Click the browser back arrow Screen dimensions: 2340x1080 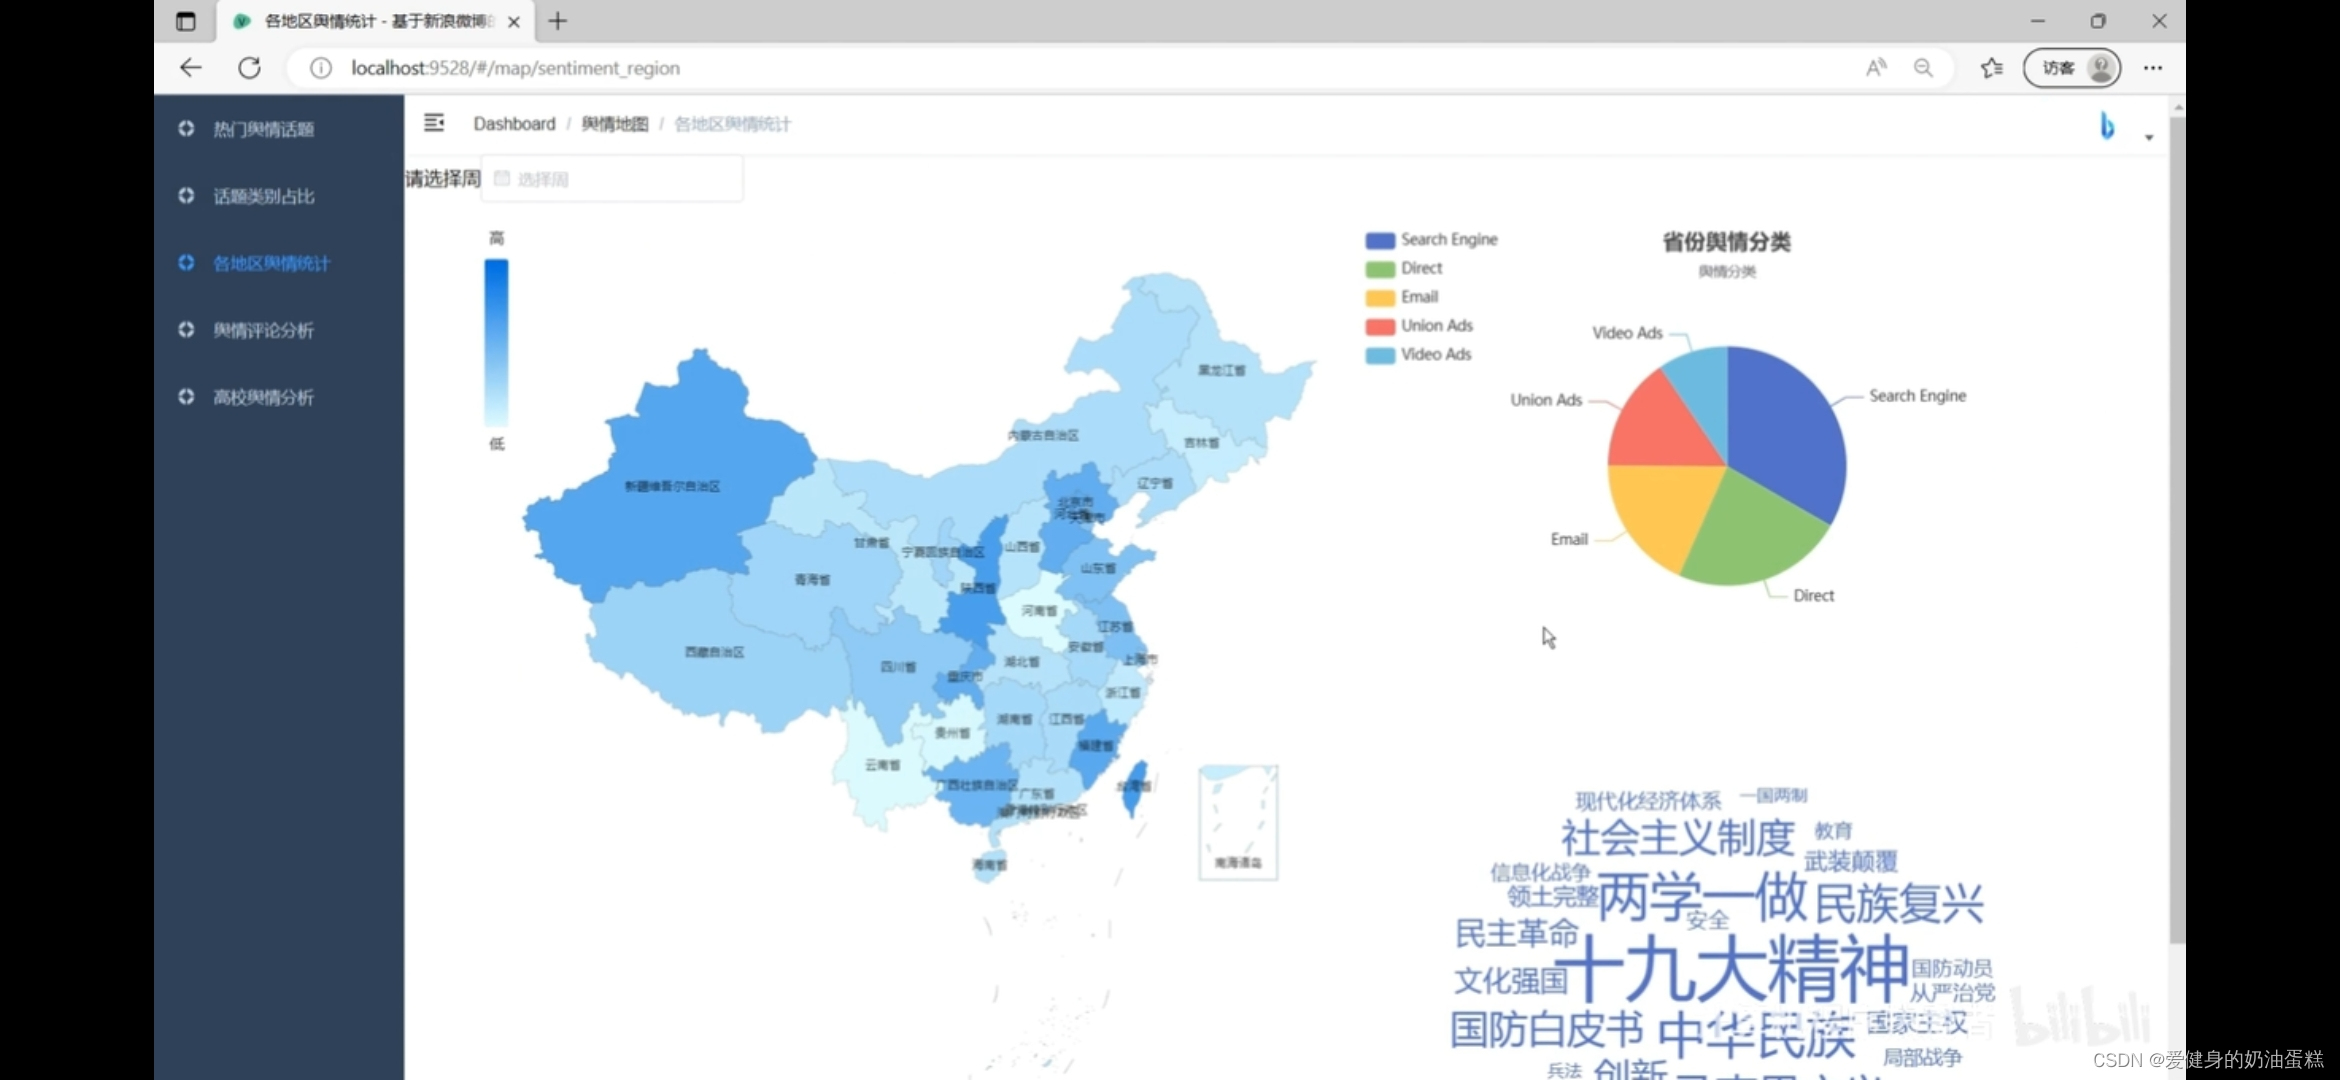click(190, 68)
